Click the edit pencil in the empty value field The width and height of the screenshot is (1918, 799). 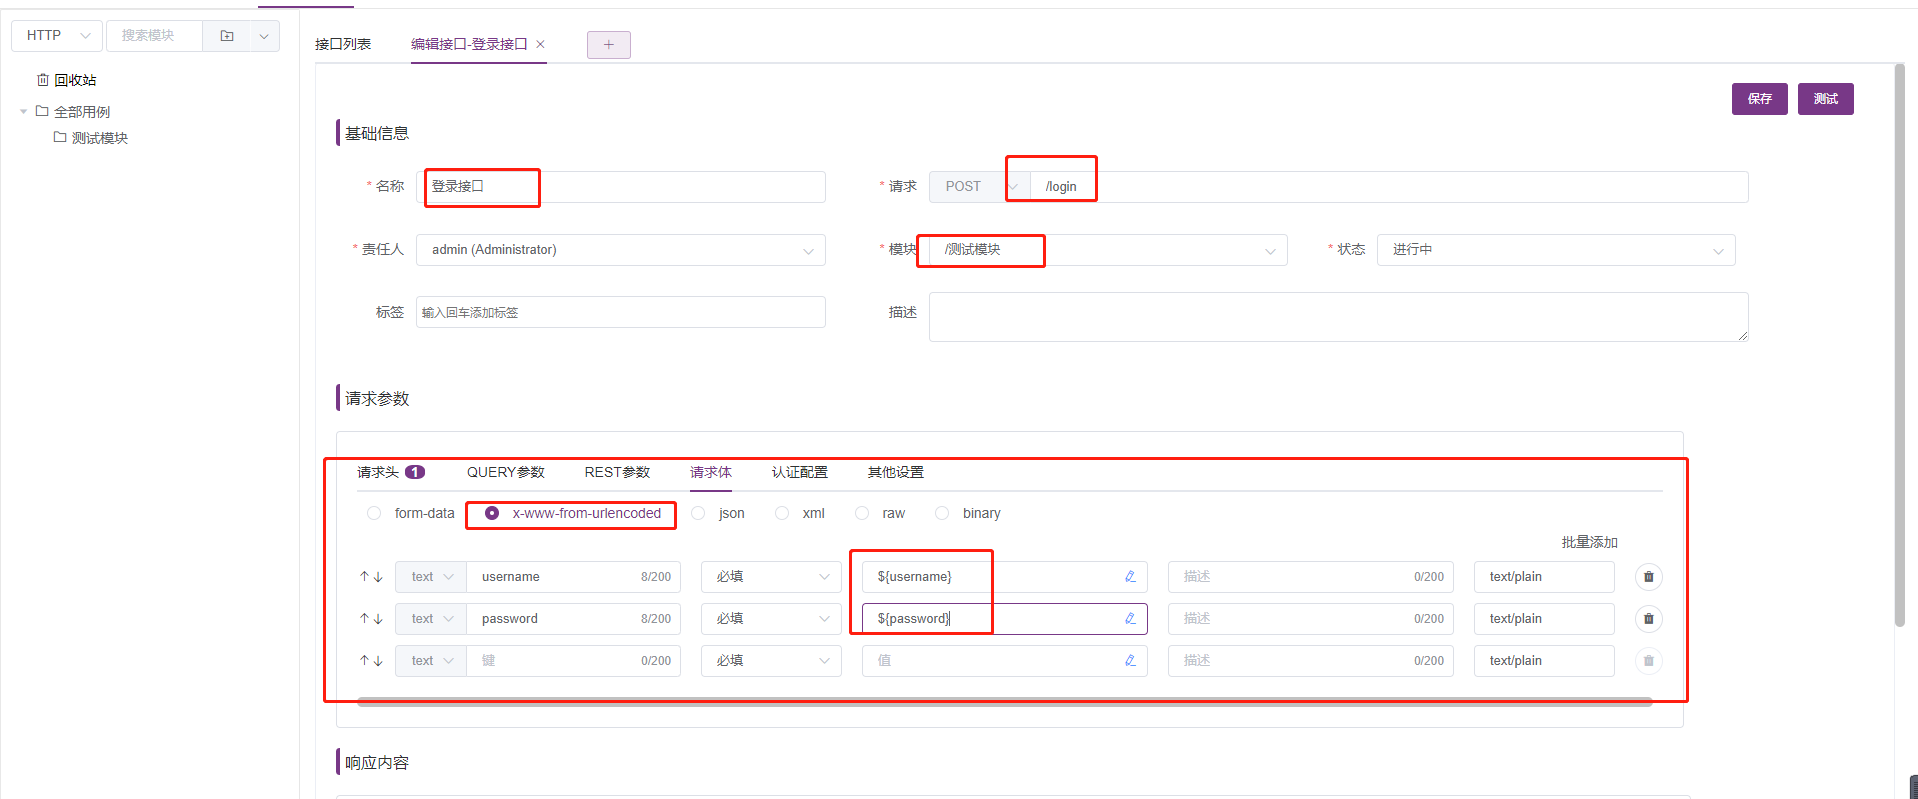[x=1130, y=661]
